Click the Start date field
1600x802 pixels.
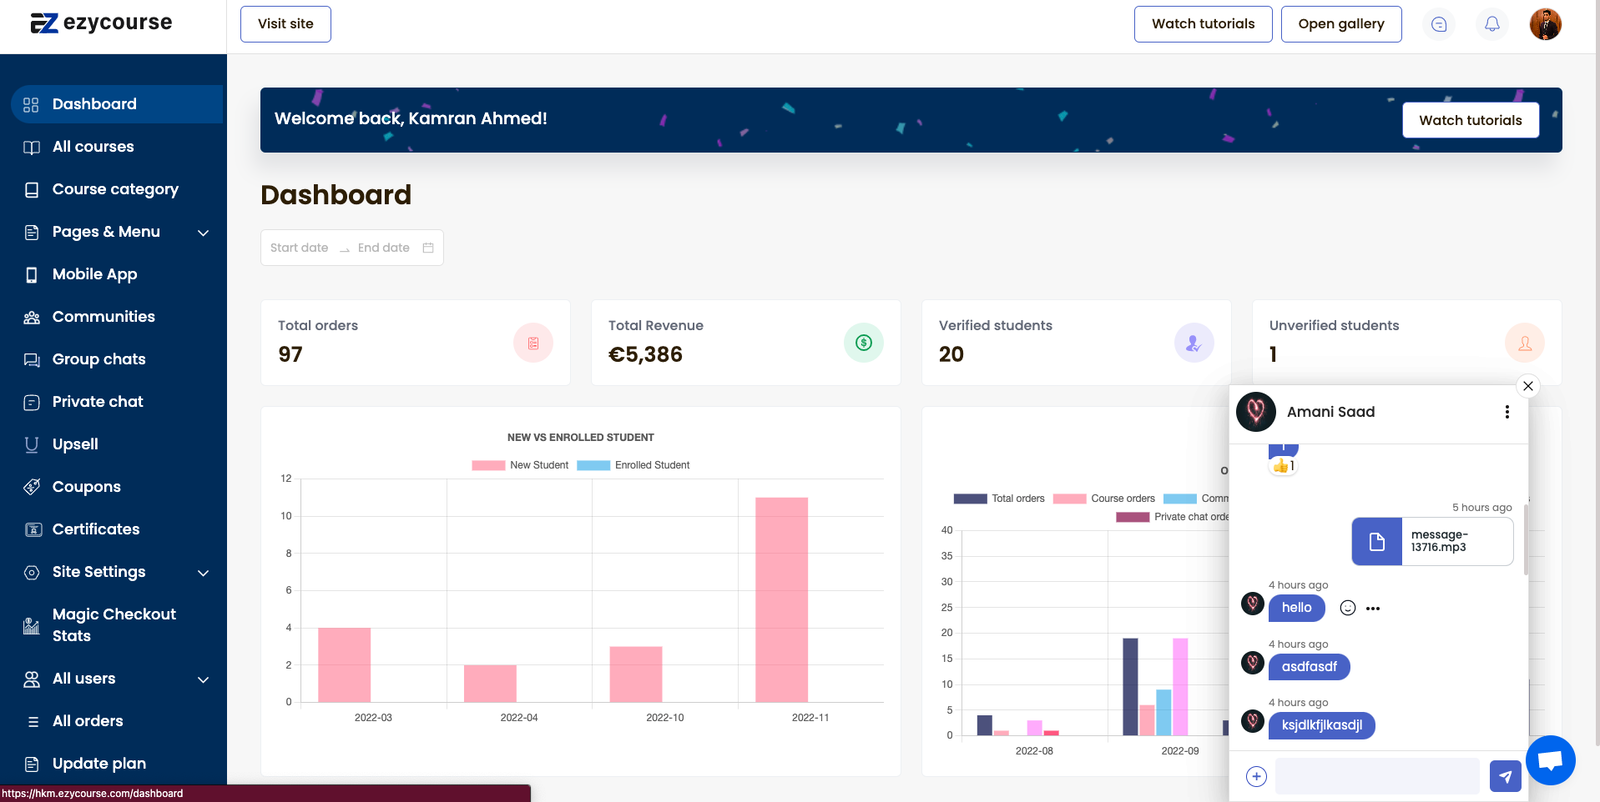(x=299, y=248)
